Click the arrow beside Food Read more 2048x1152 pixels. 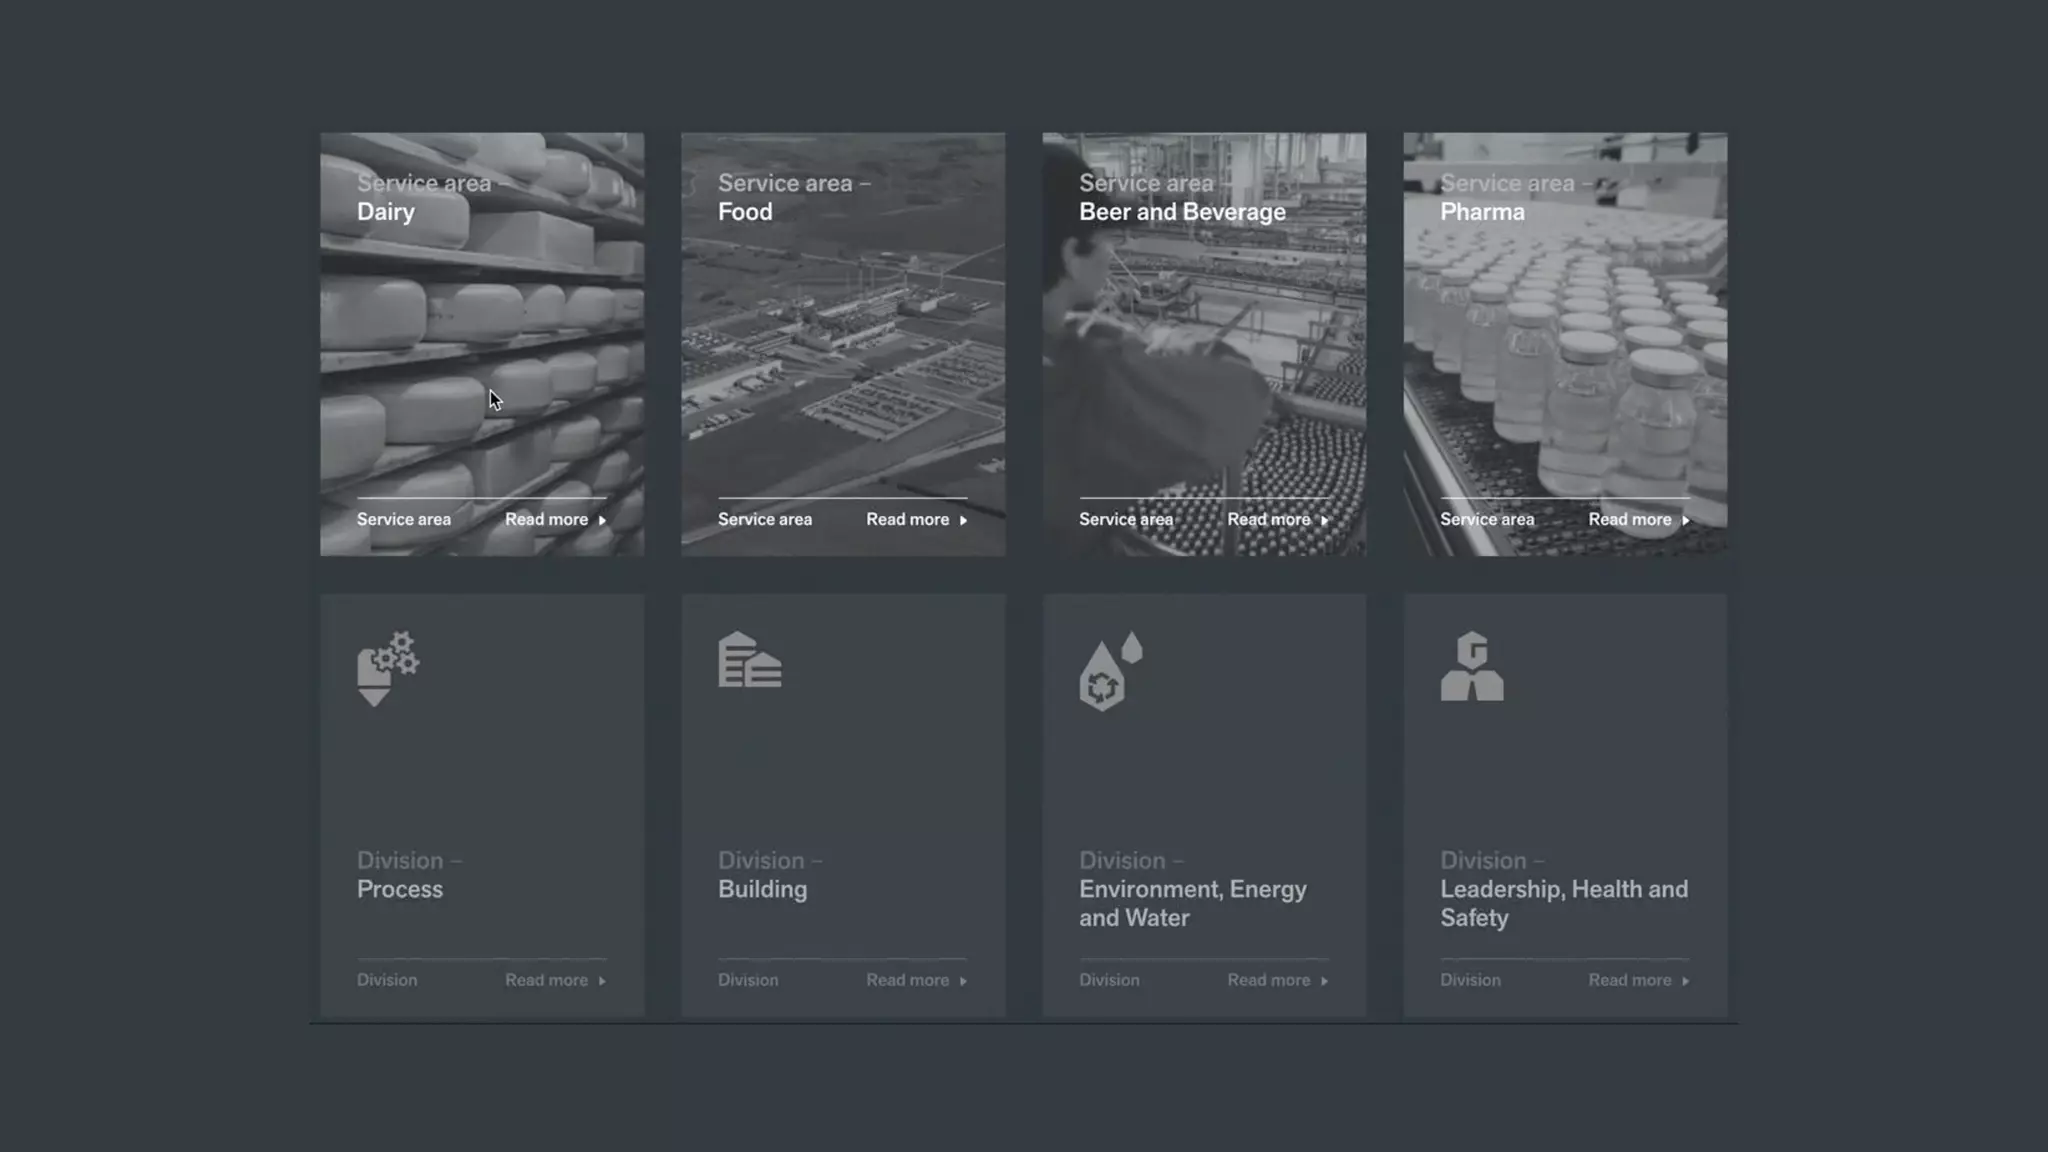(x=963, y=520)
